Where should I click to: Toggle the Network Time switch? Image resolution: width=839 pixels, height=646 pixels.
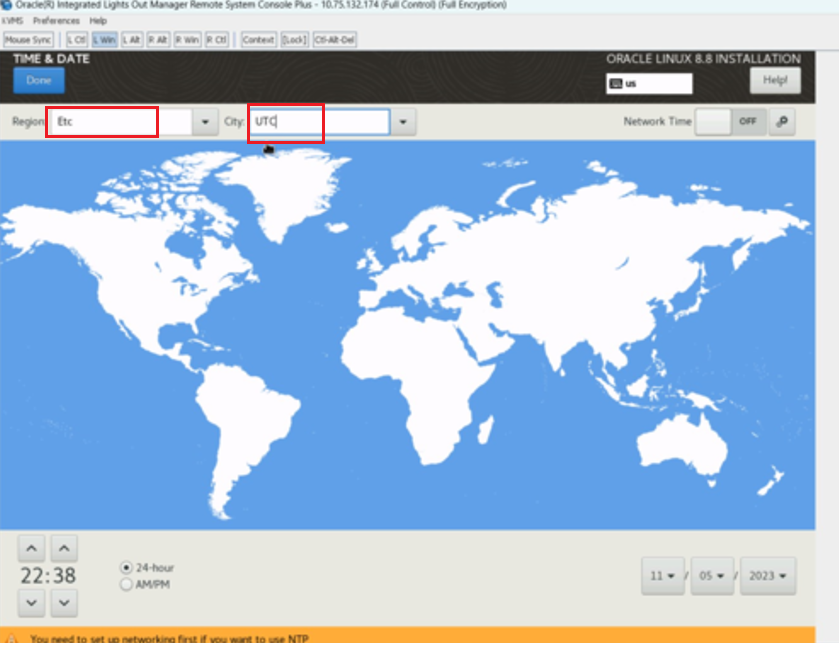730,121
